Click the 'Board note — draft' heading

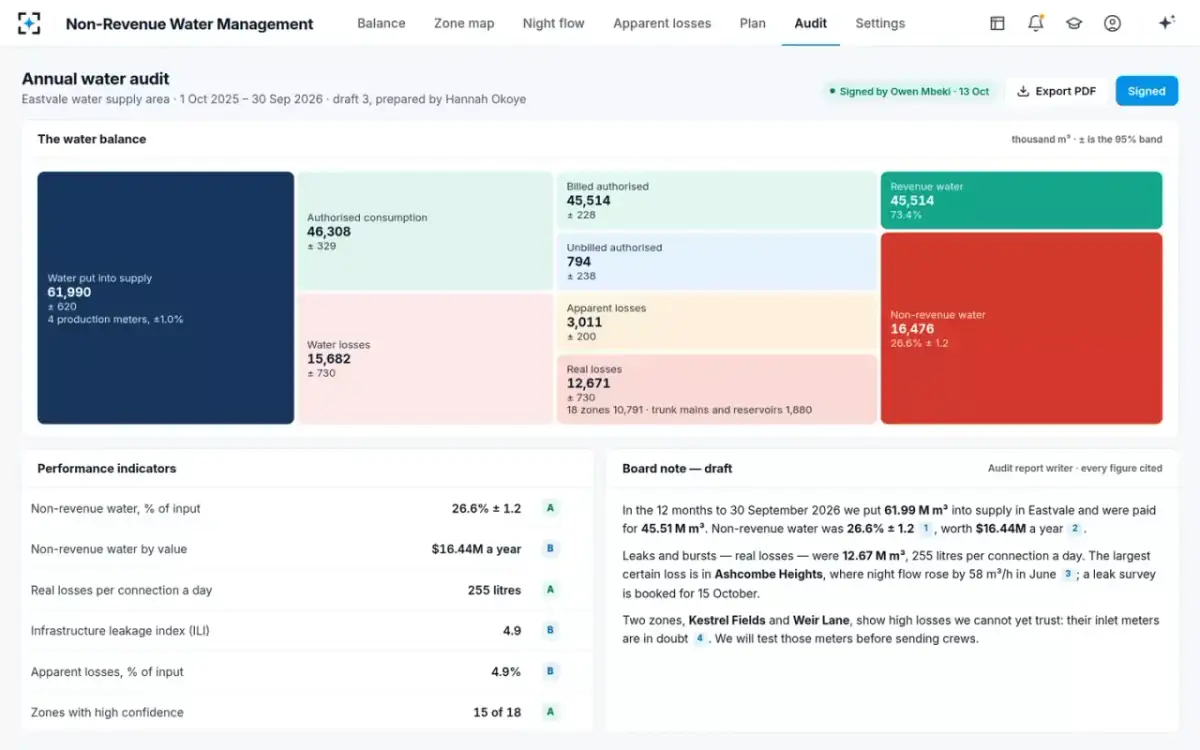pos(677,468)
